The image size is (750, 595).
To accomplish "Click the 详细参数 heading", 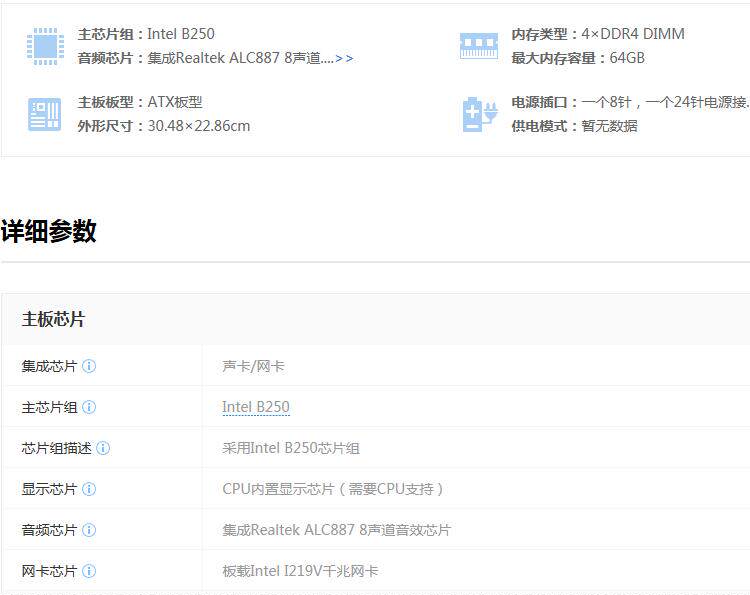I will point(48,231).
